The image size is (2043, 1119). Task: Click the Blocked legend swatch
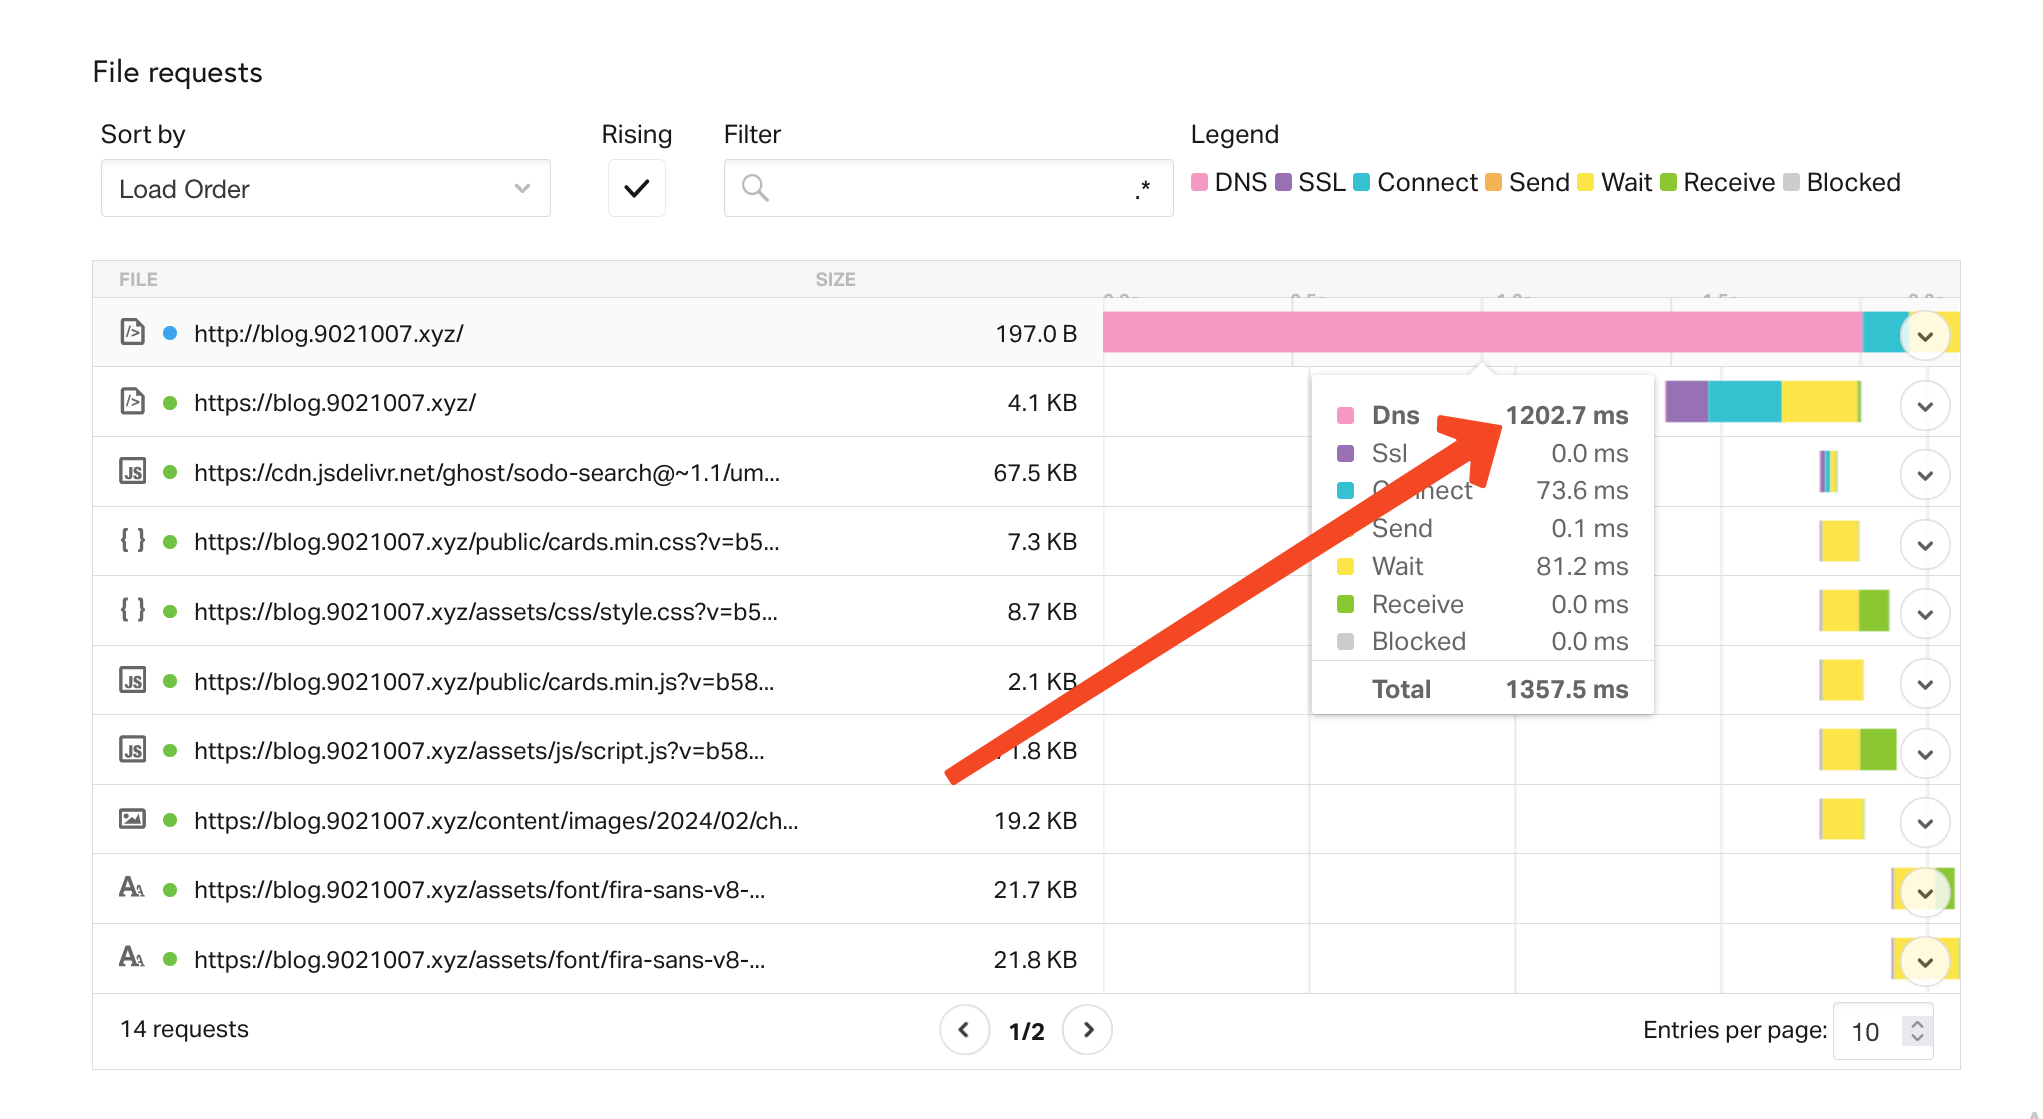pyautogui.click(x=1791, y=182)
